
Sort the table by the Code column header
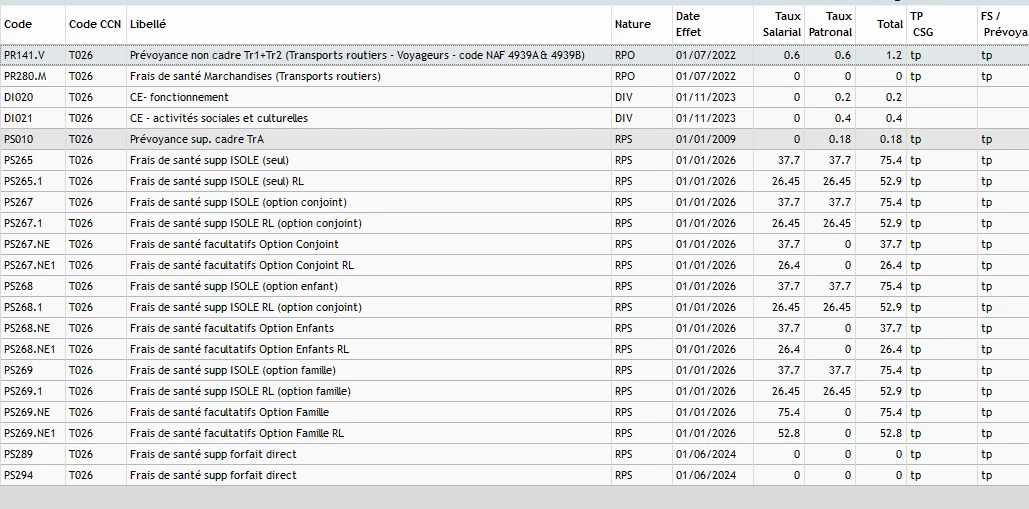19,24
